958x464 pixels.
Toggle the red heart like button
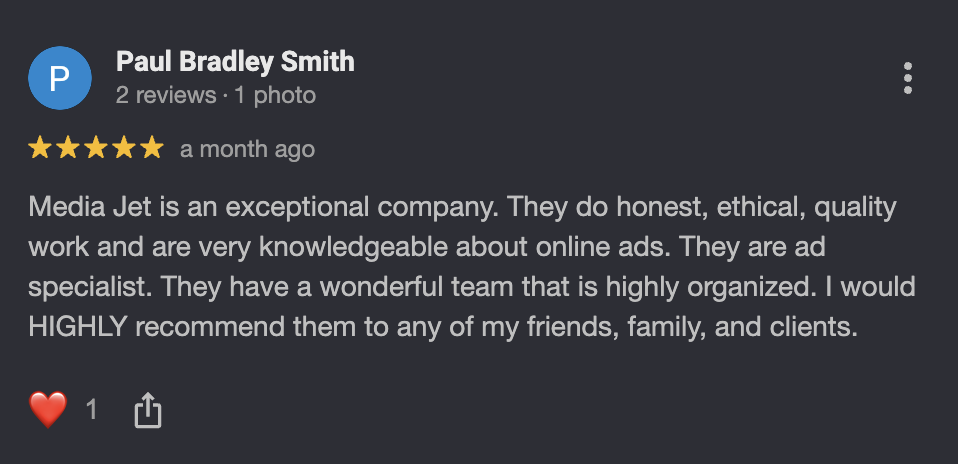tap(48, 410)
